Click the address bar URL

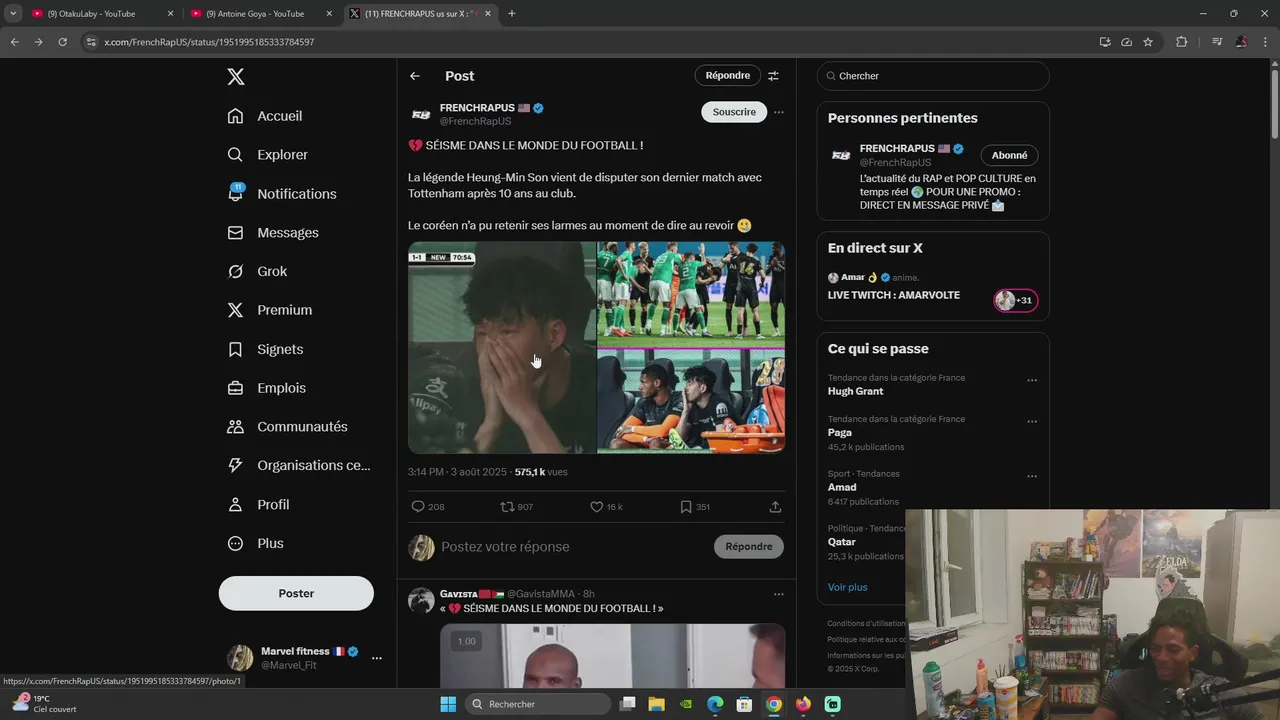[209, 42]
